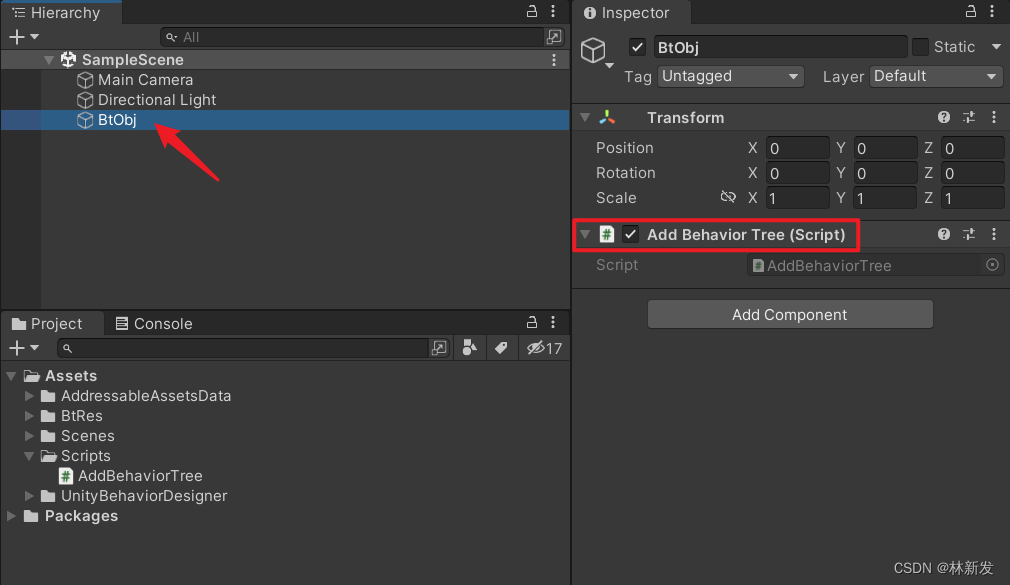Viewport: 1010px width, 585px height.
Task: Open Inspector panel options menu
Action: 992,11
